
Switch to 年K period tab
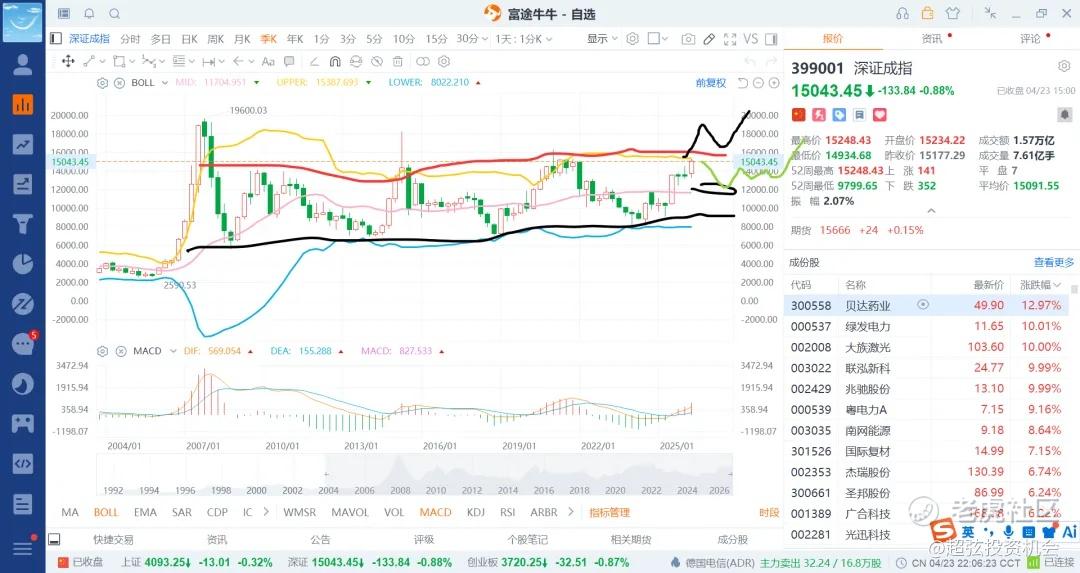tap(295, 39)
